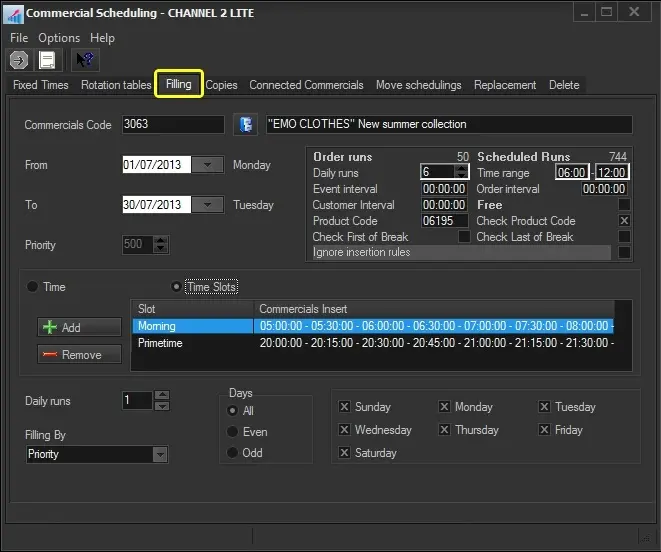
Task: Toggle the Ignore insertion rules checkbox
Action: pyautogui.click(x=624, y=253)
